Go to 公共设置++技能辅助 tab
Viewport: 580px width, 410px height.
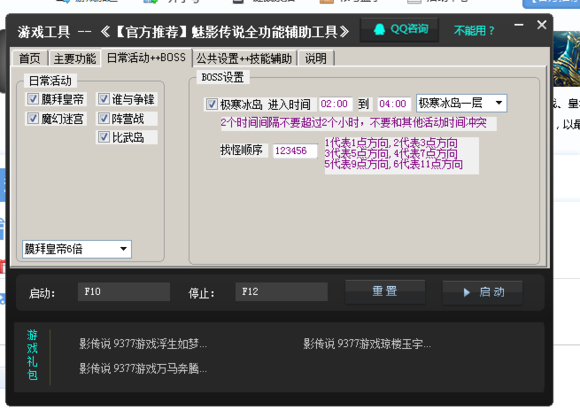tap(244, 58)
